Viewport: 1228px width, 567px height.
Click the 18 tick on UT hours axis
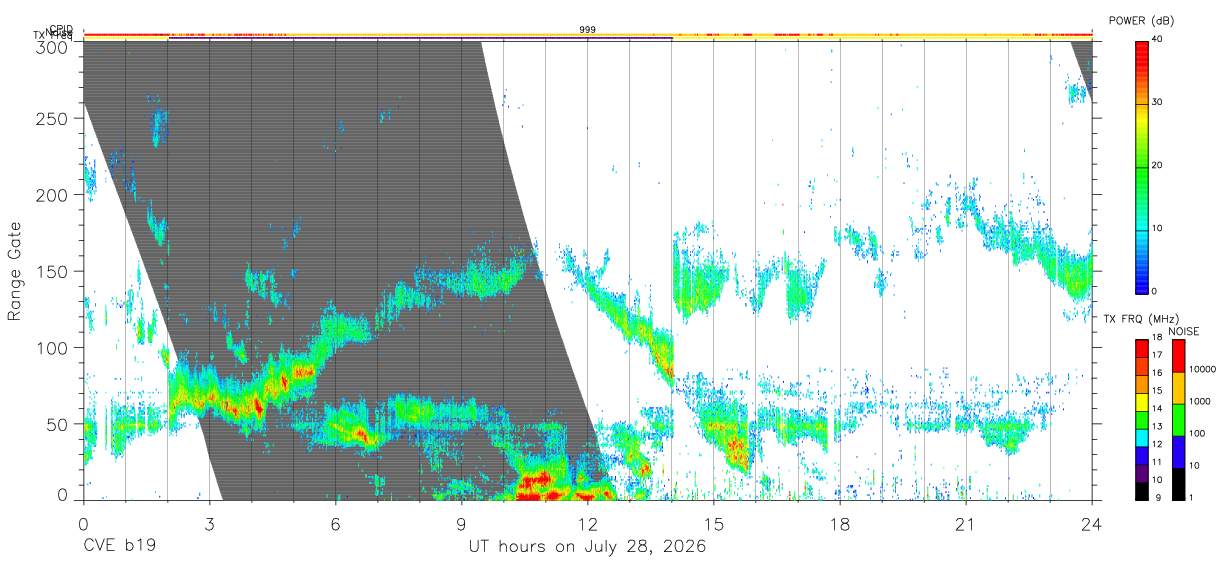[x=840, y=523]
